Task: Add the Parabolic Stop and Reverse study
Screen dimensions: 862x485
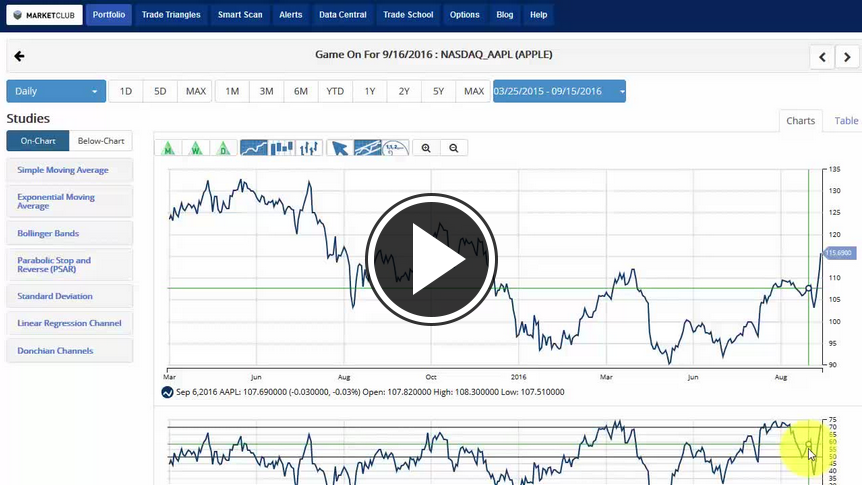Action: tap(69, 264)
